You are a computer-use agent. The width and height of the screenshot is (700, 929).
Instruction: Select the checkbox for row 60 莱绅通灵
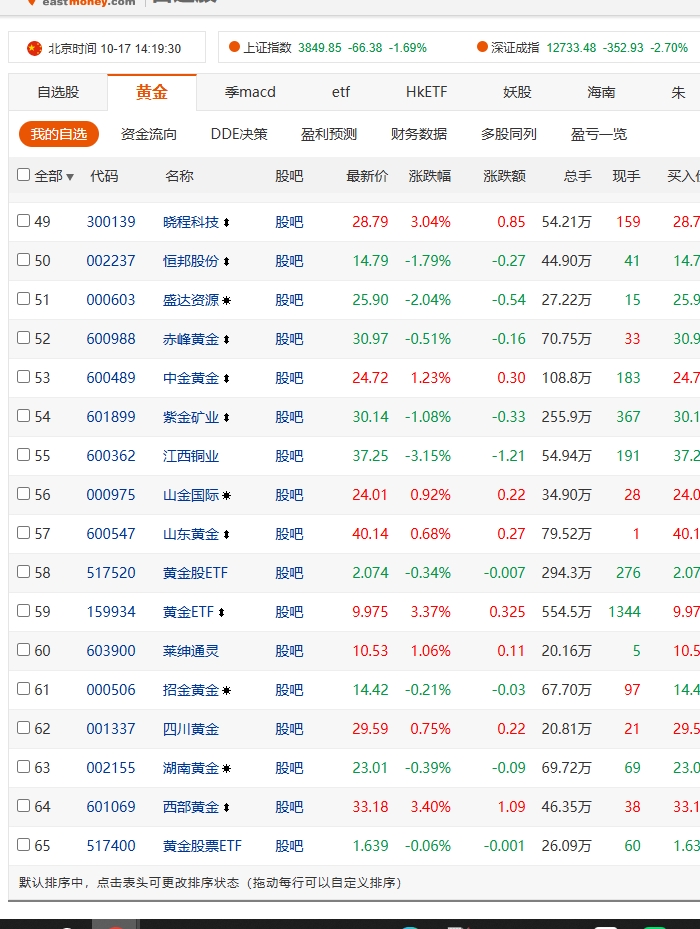[x=24, y=650]
